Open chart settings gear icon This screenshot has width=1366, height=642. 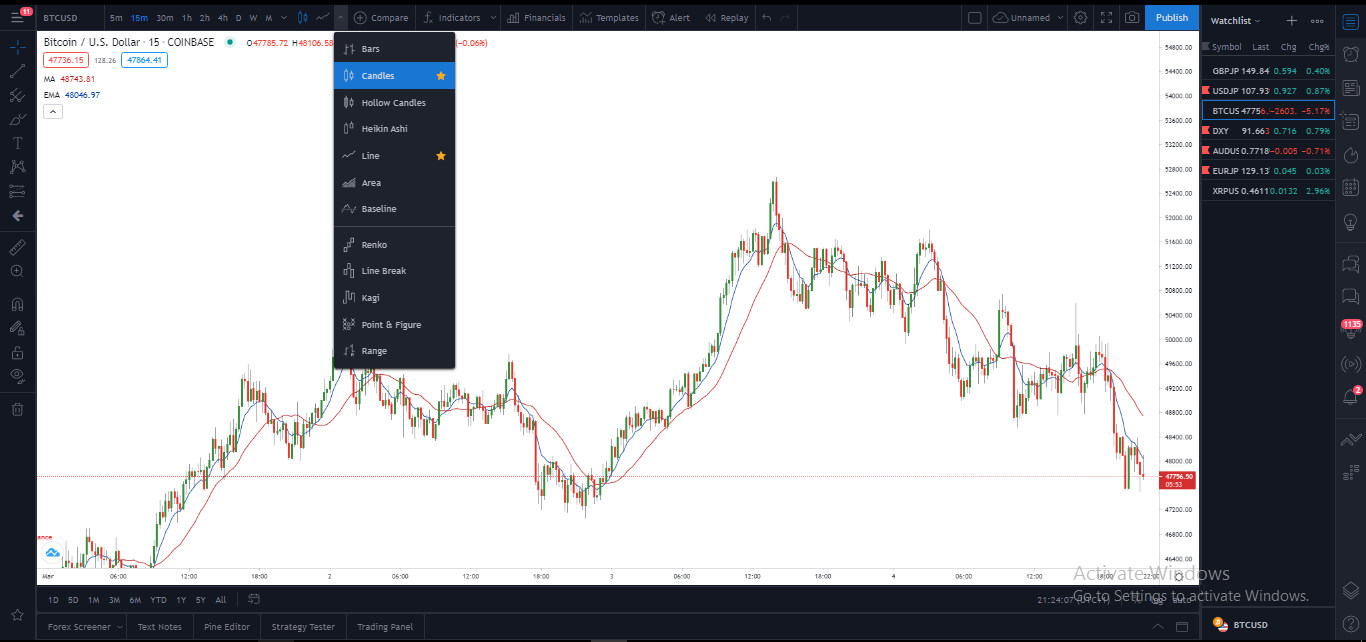(1080, 17)
